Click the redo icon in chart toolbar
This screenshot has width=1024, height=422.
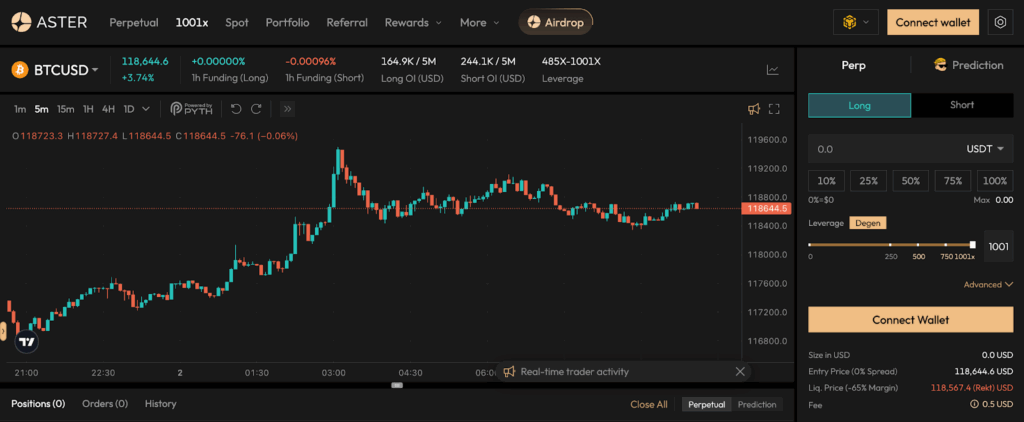[x=256, y=109]
